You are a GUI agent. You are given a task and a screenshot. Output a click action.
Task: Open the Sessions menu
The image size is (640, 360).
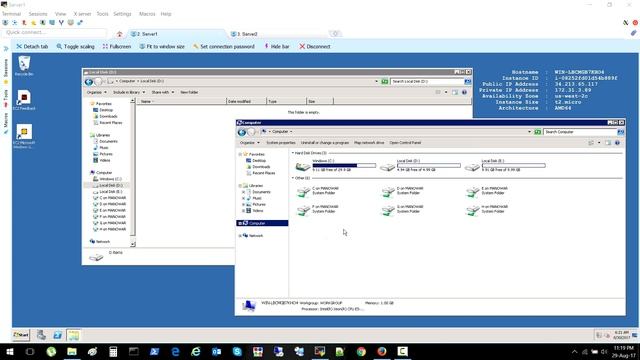38,14
